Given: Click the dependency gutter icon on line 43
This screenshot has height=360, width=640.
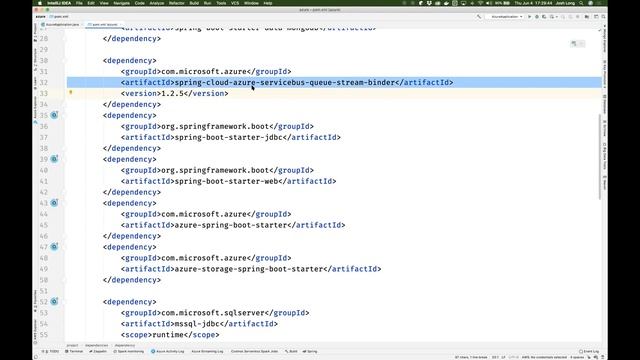Looking at the screenshot, I should coord(54,203).
